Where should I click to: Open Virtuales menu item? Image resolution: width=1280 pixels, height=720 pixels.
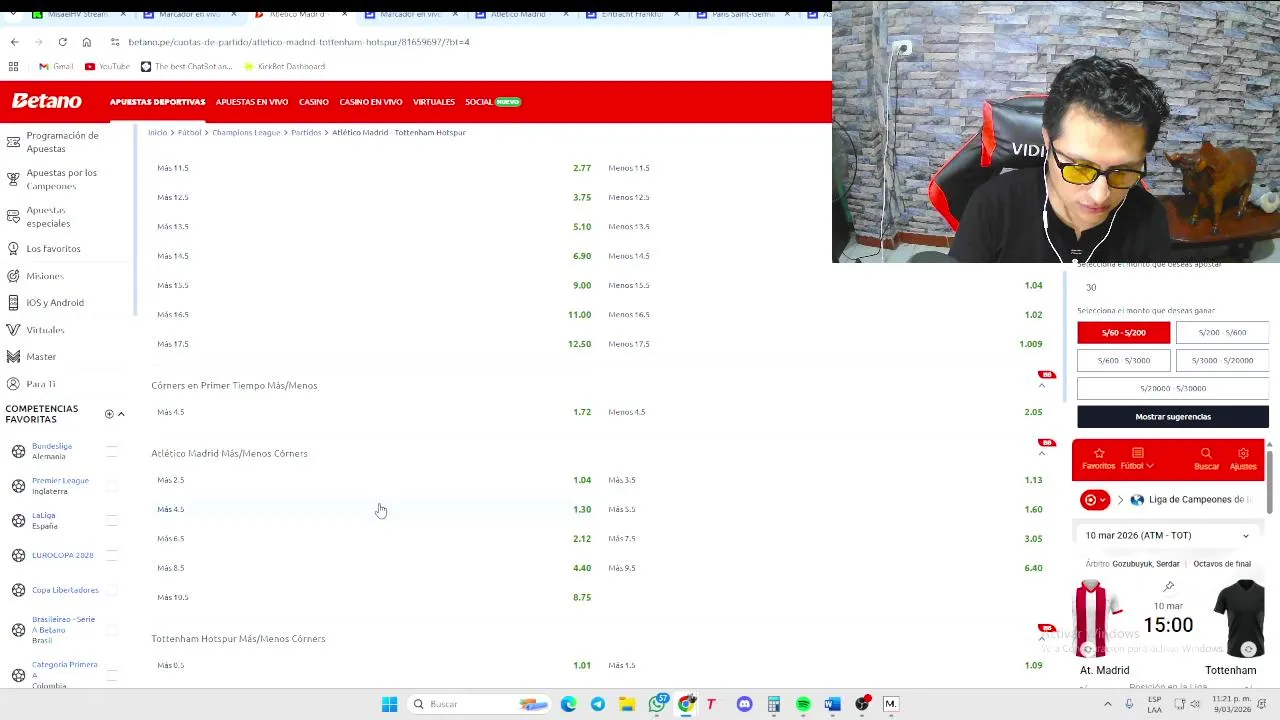pyautogui.click(x=434, y=102)
